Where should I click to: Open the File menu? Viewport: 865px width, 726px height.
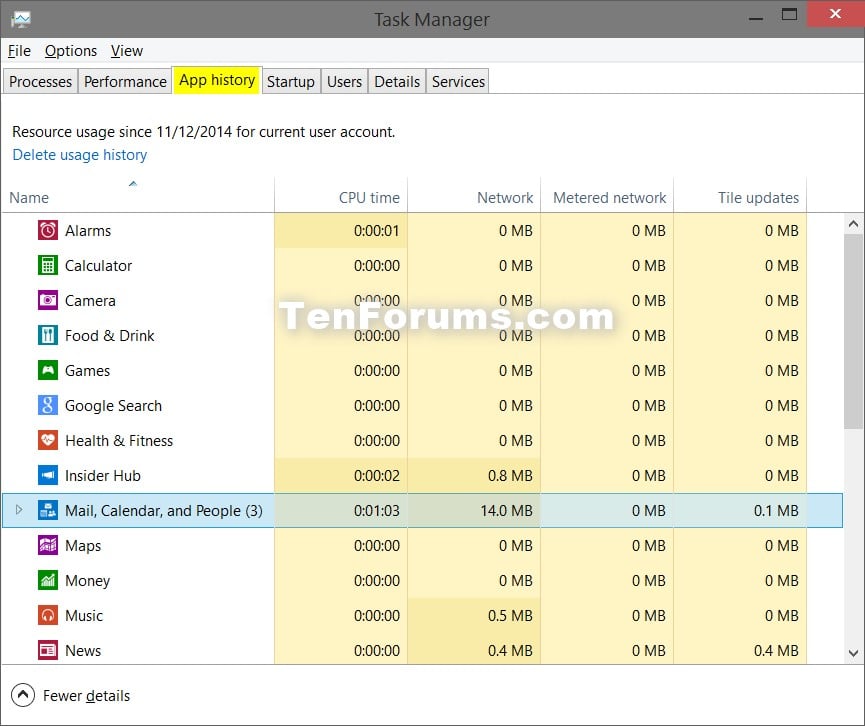point(19,51)
